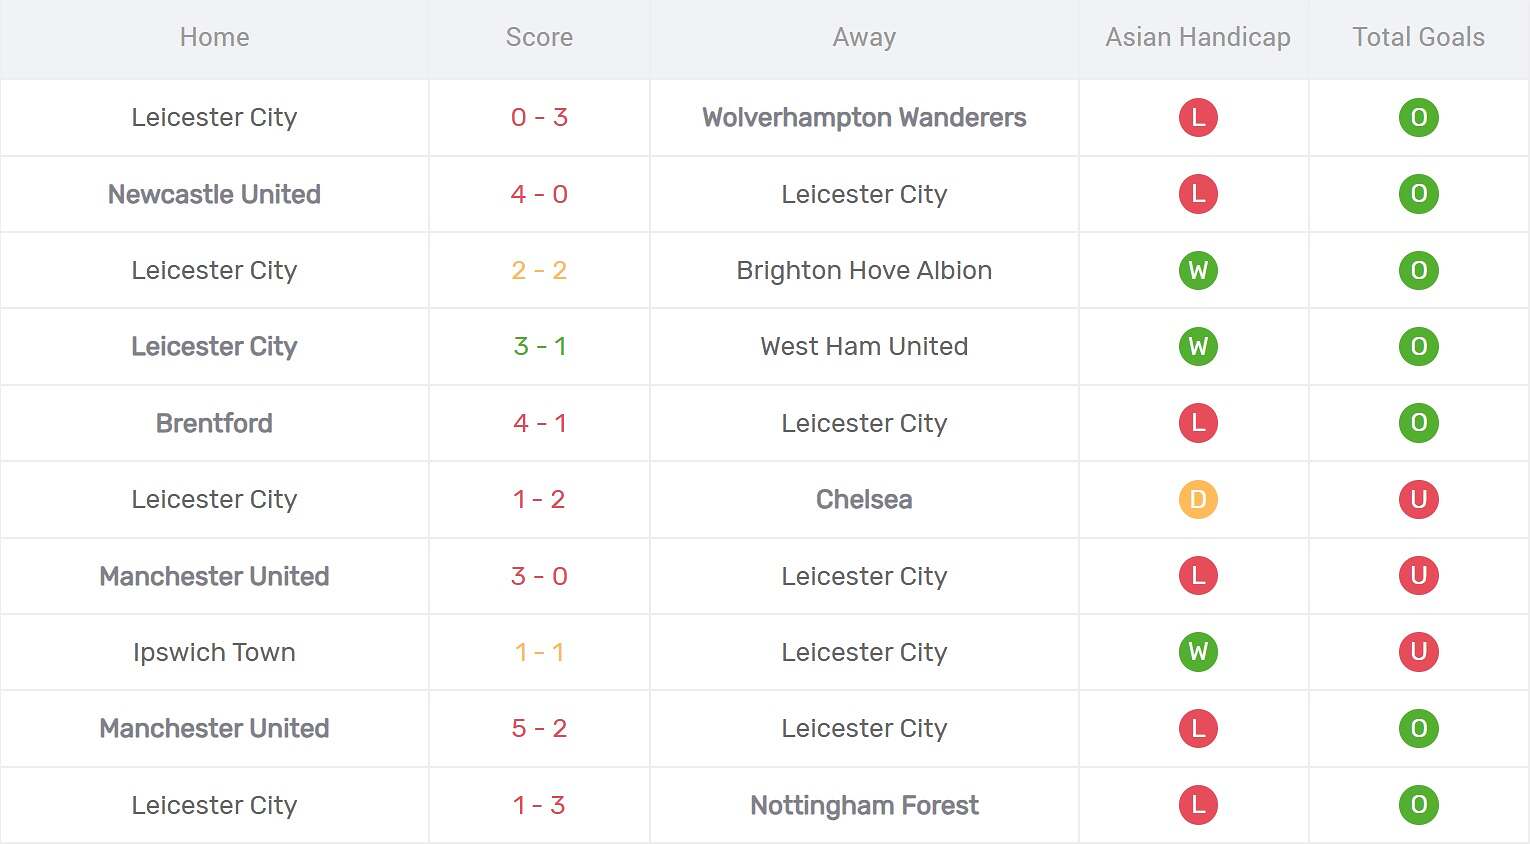Click the red U badge for Chelsea match

pyautogui.click(x=1418, y=499)
